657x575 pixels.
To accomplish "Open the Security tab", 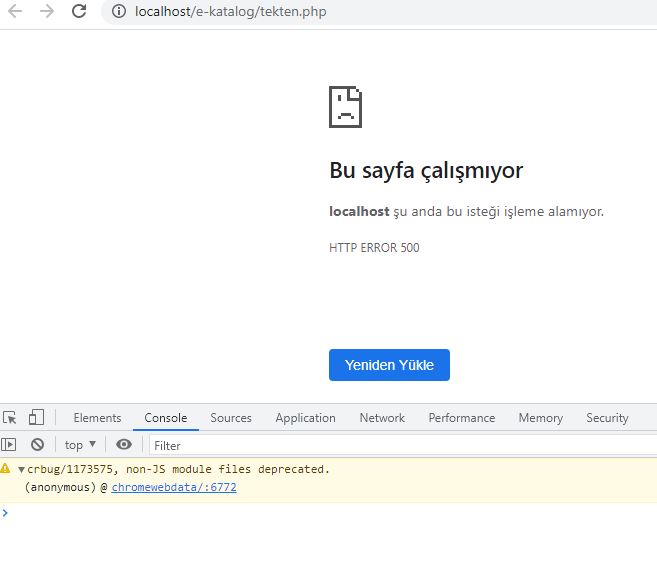I will (607, 418).
